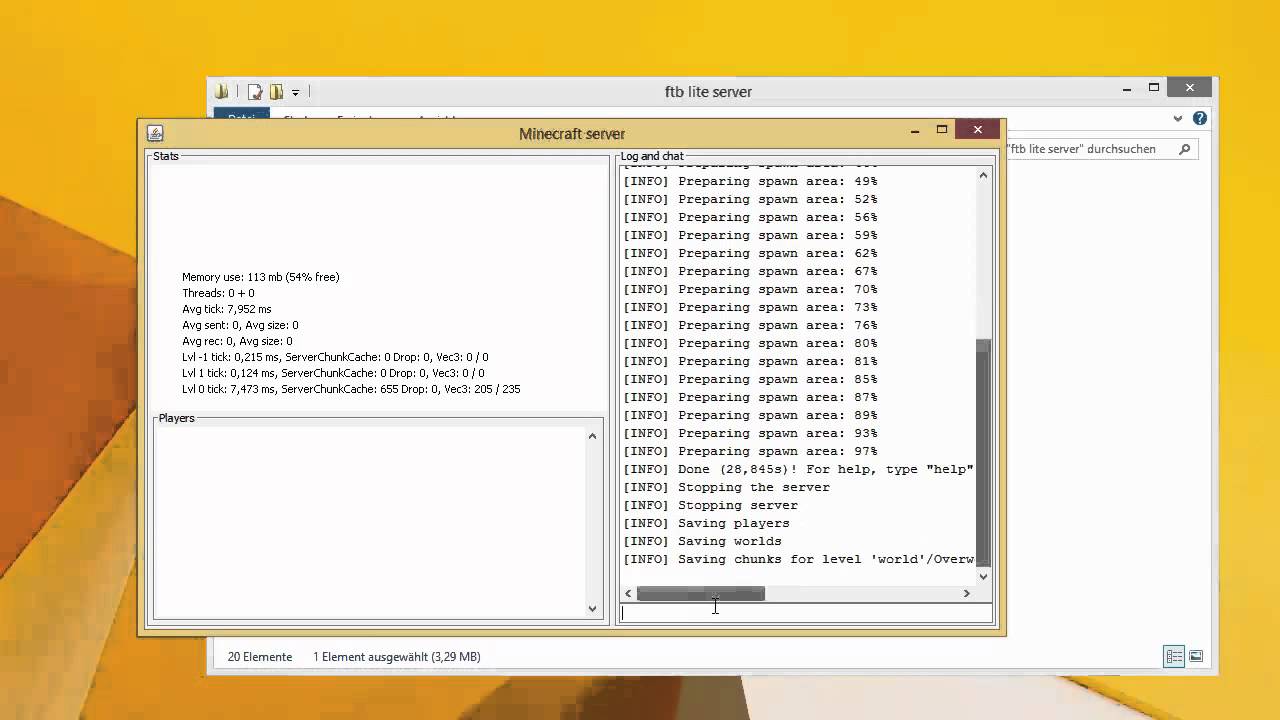Click log line "Preparing spawn area: 67%"
The height and width of the screenshot is (720, 1280).
750,271
